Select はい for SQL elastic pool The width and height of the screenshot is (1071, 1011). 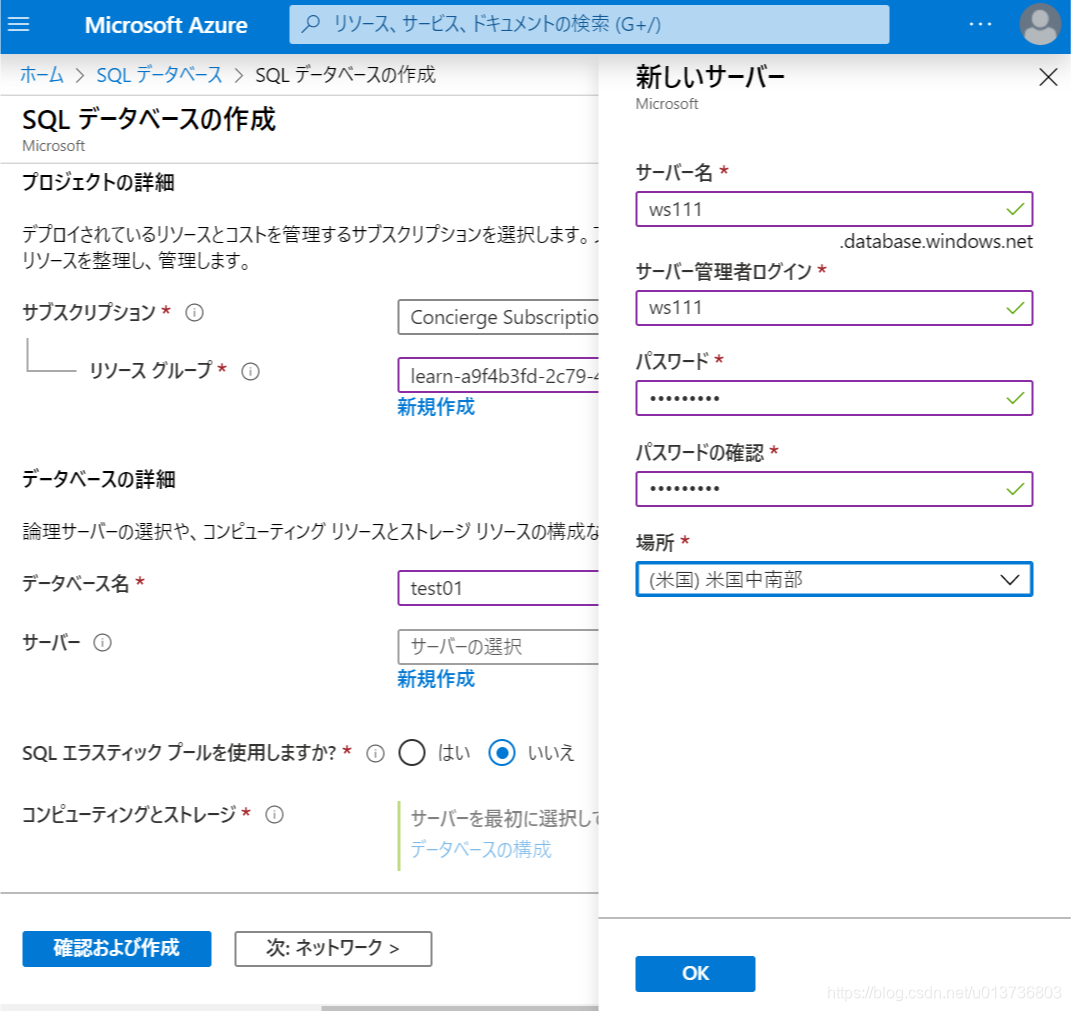point(413,753)
